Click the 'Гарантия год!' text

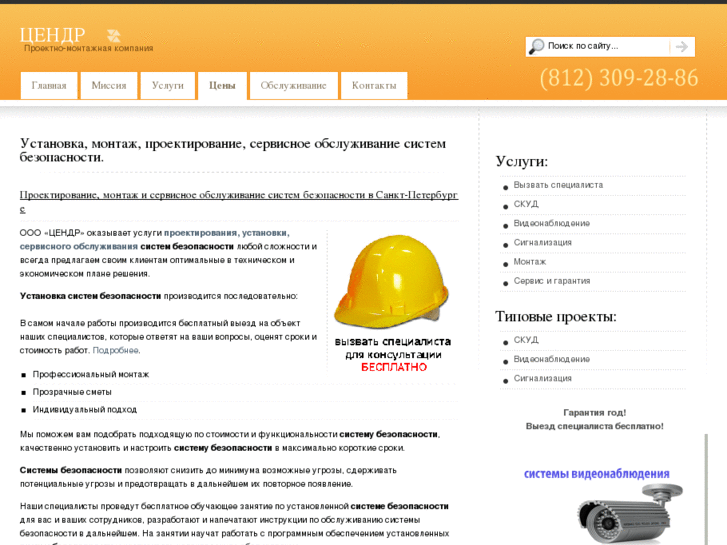(595, 412)
